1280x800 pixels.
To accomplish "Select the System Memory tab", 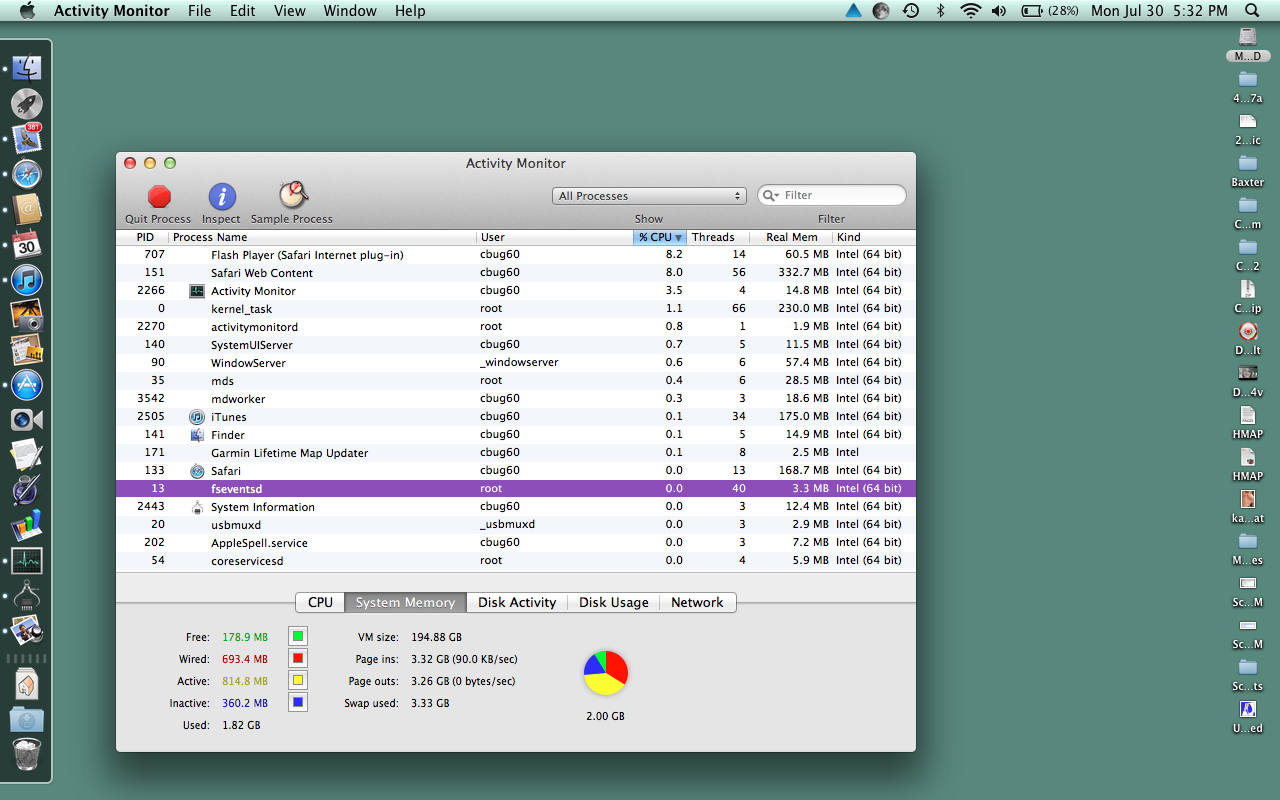I will [405, 602].
